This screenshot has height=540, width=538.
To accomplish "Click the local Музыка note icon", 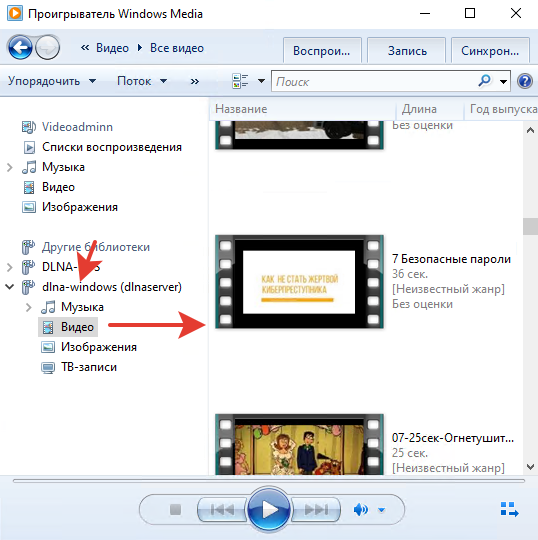I will tap(29, 167).
